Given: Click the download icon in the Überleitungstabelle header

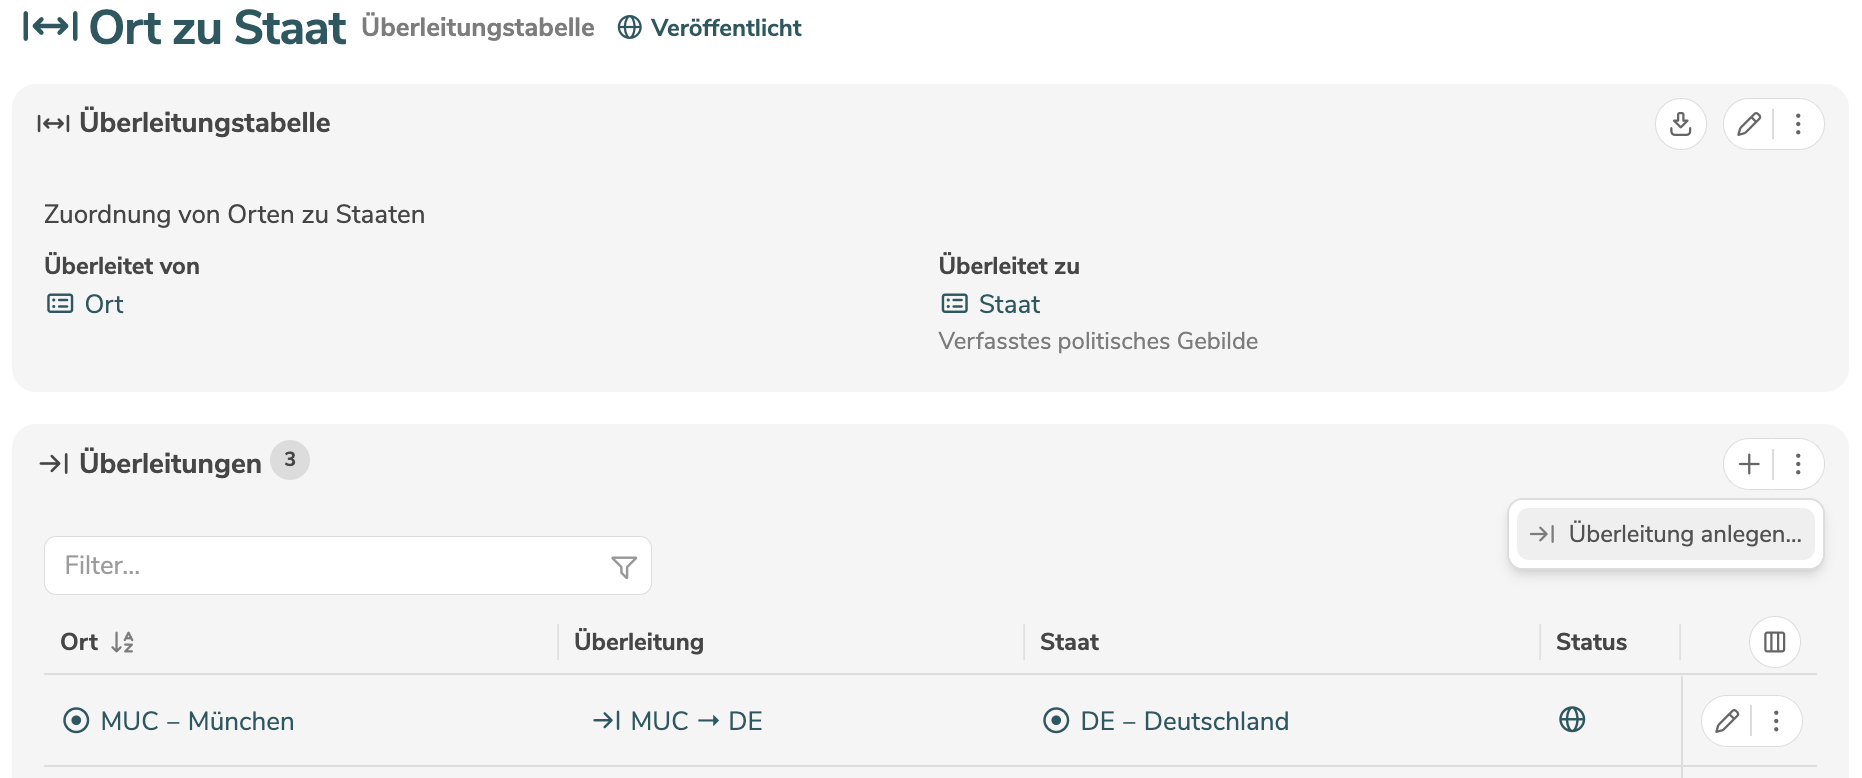Looking at the screenshot, I should 1681,124.
